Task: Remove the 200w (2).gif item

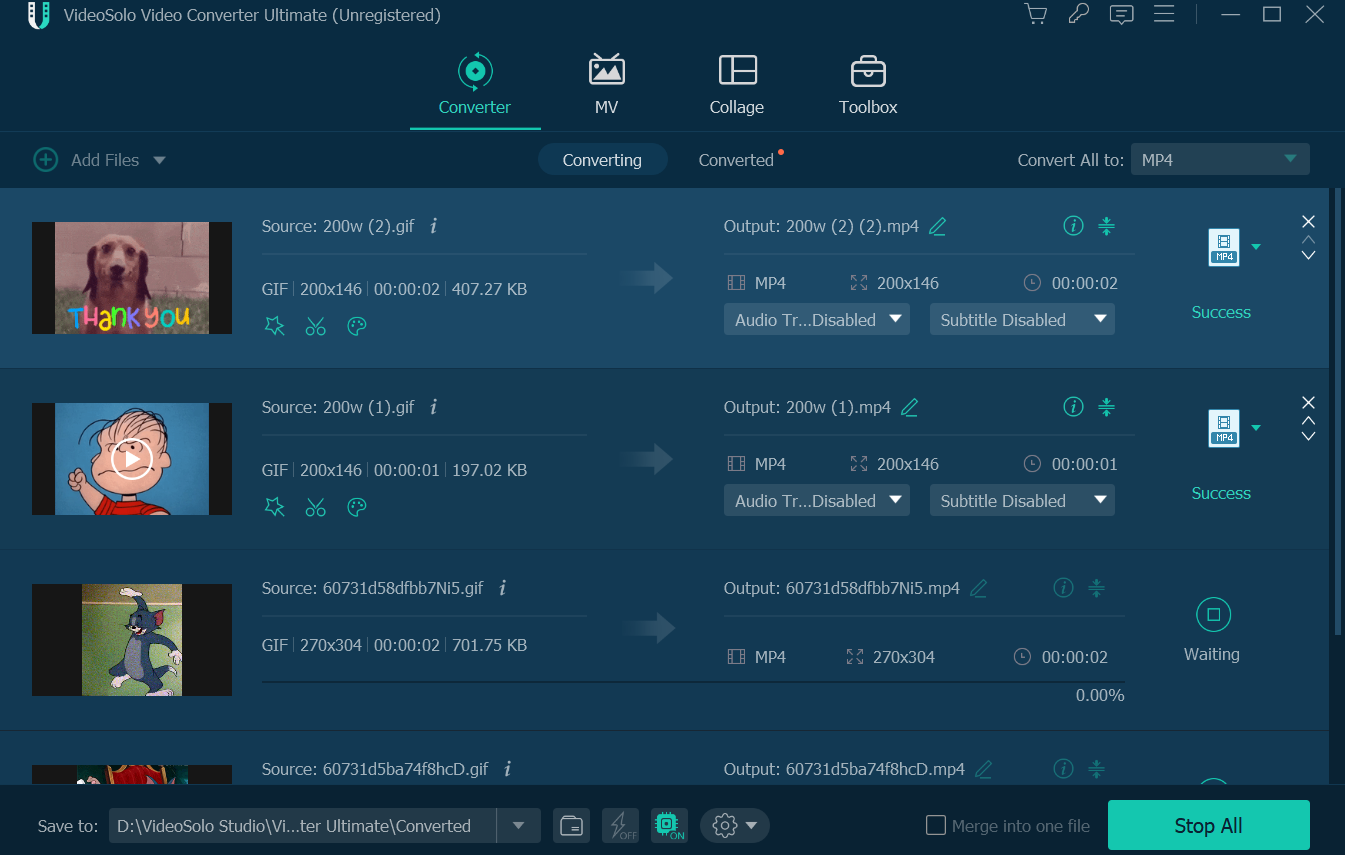Action: click(x=1308, y=221)
